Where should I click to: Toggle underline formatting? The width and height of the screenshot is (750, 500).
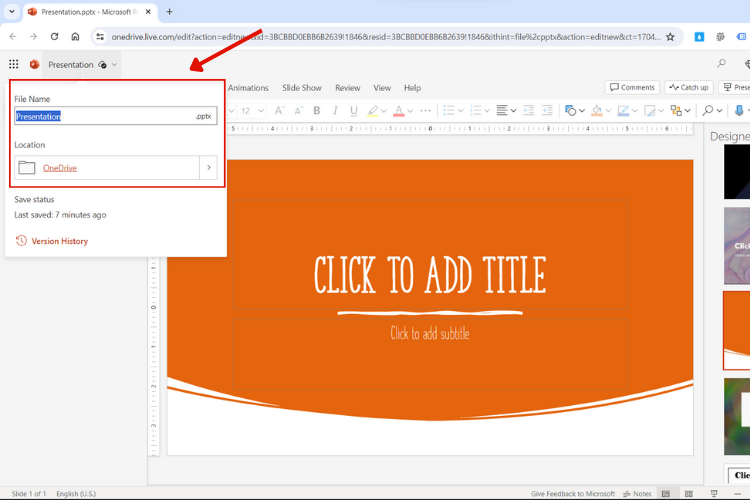click(x=353, y=111)
